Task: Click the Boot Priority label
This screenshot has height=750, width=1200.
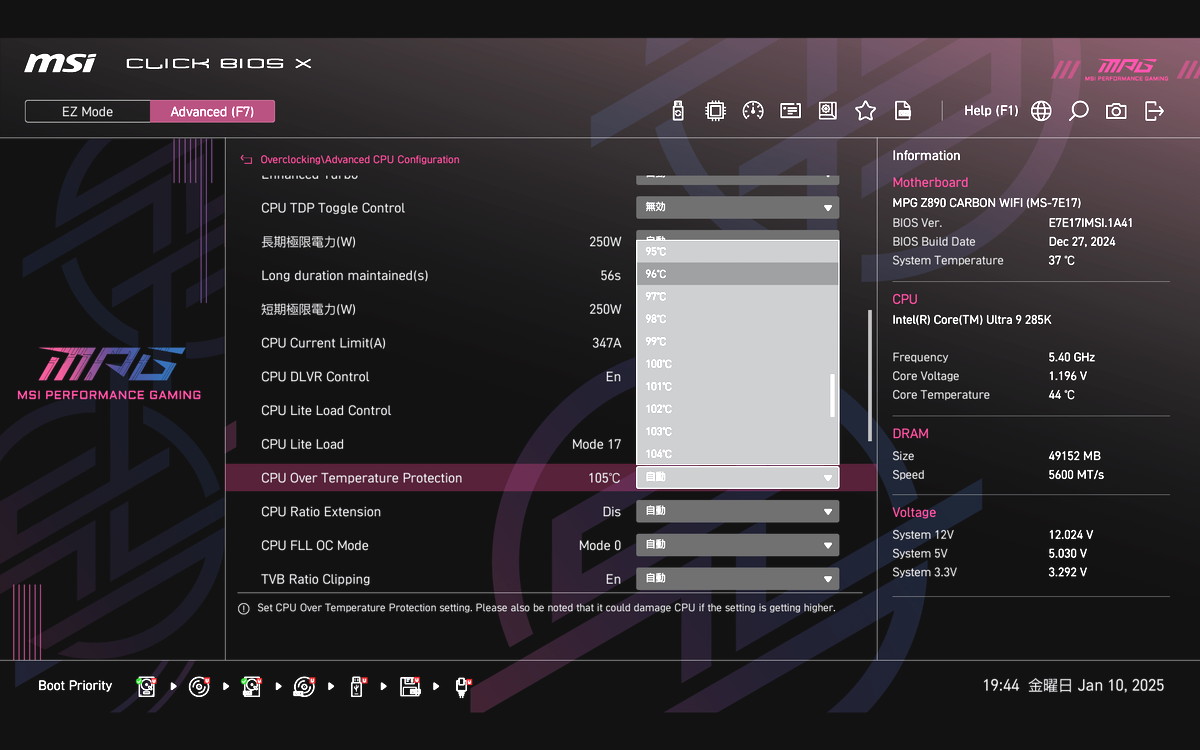Action: pyautogui.click(x=75, y=686)
